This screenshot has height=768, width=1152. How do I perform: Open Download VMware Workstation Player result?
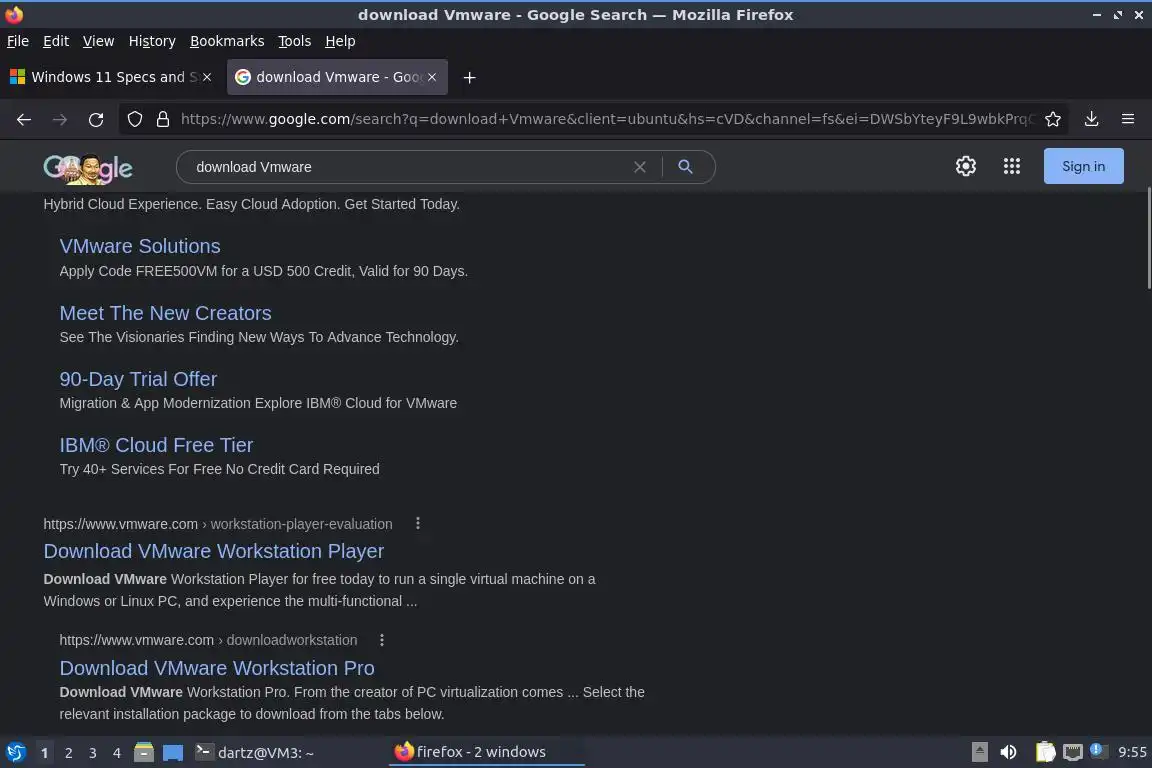click(x=214, y=551)
